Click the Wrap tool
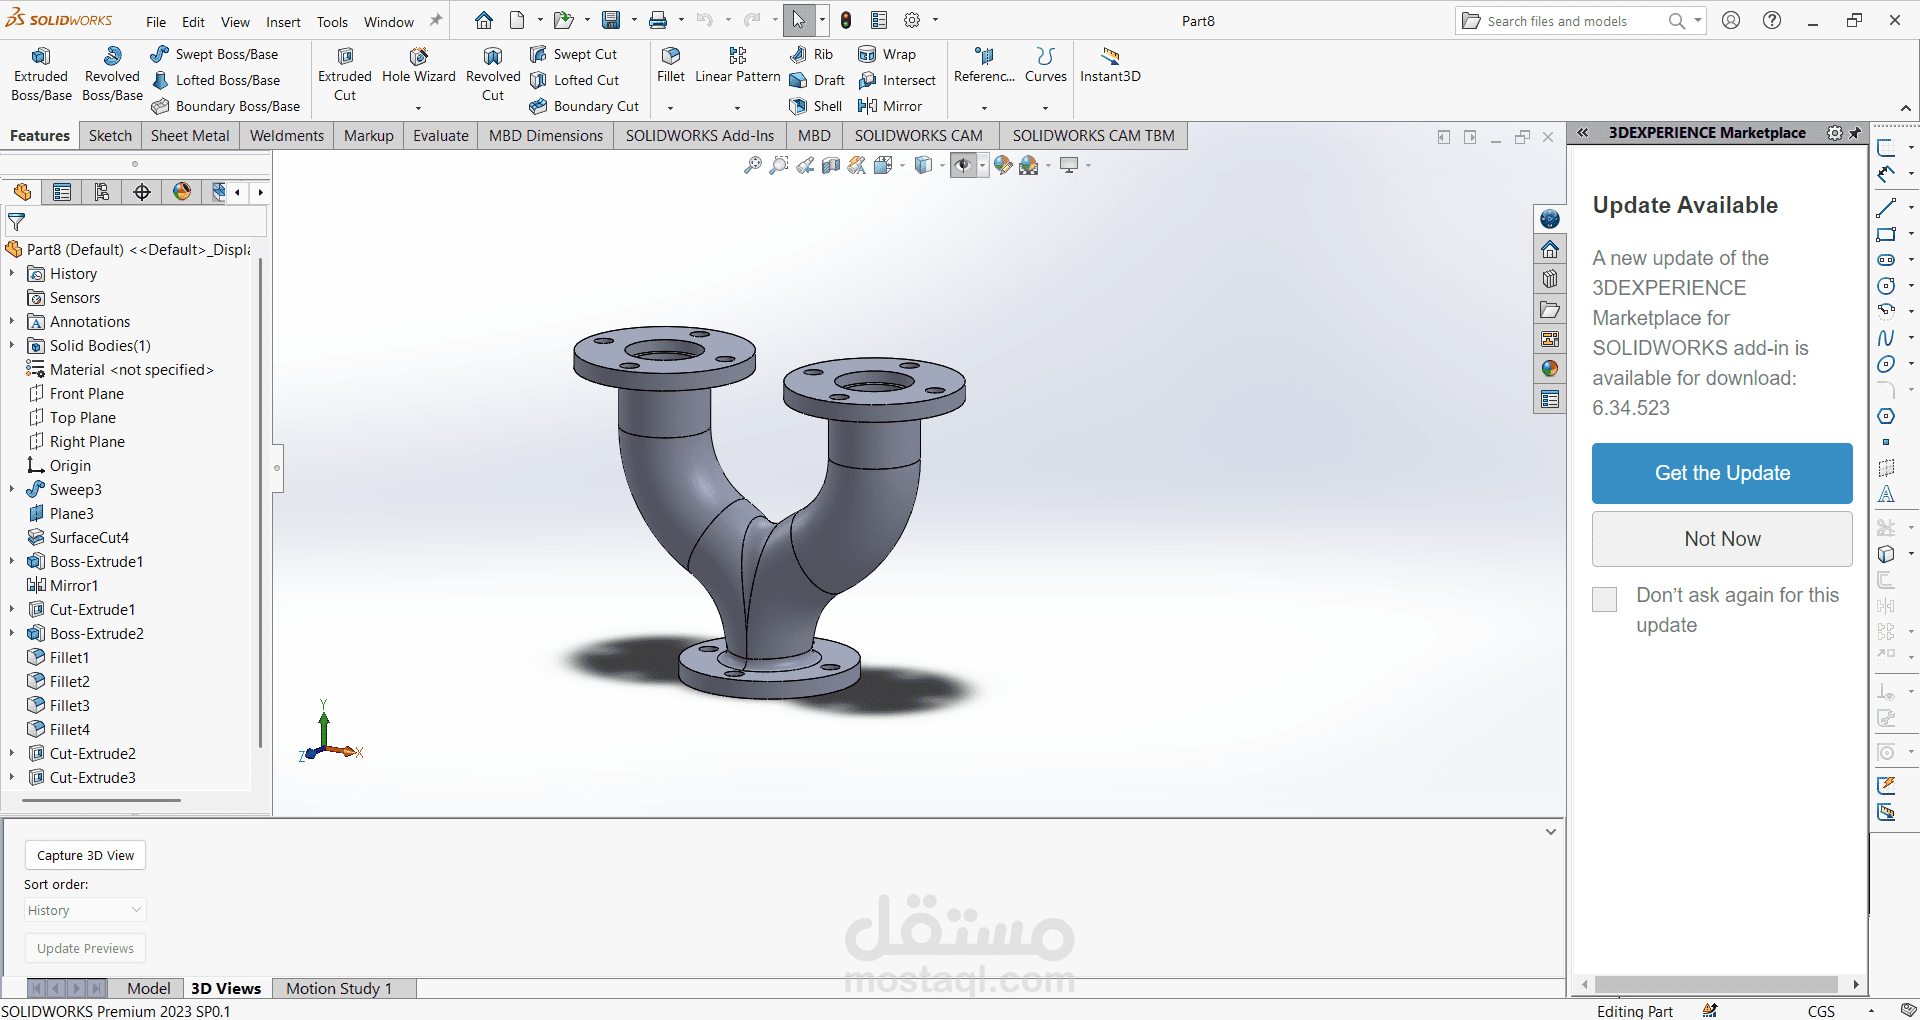Screen dimensions: 1920x1020 tap(887, 54)
